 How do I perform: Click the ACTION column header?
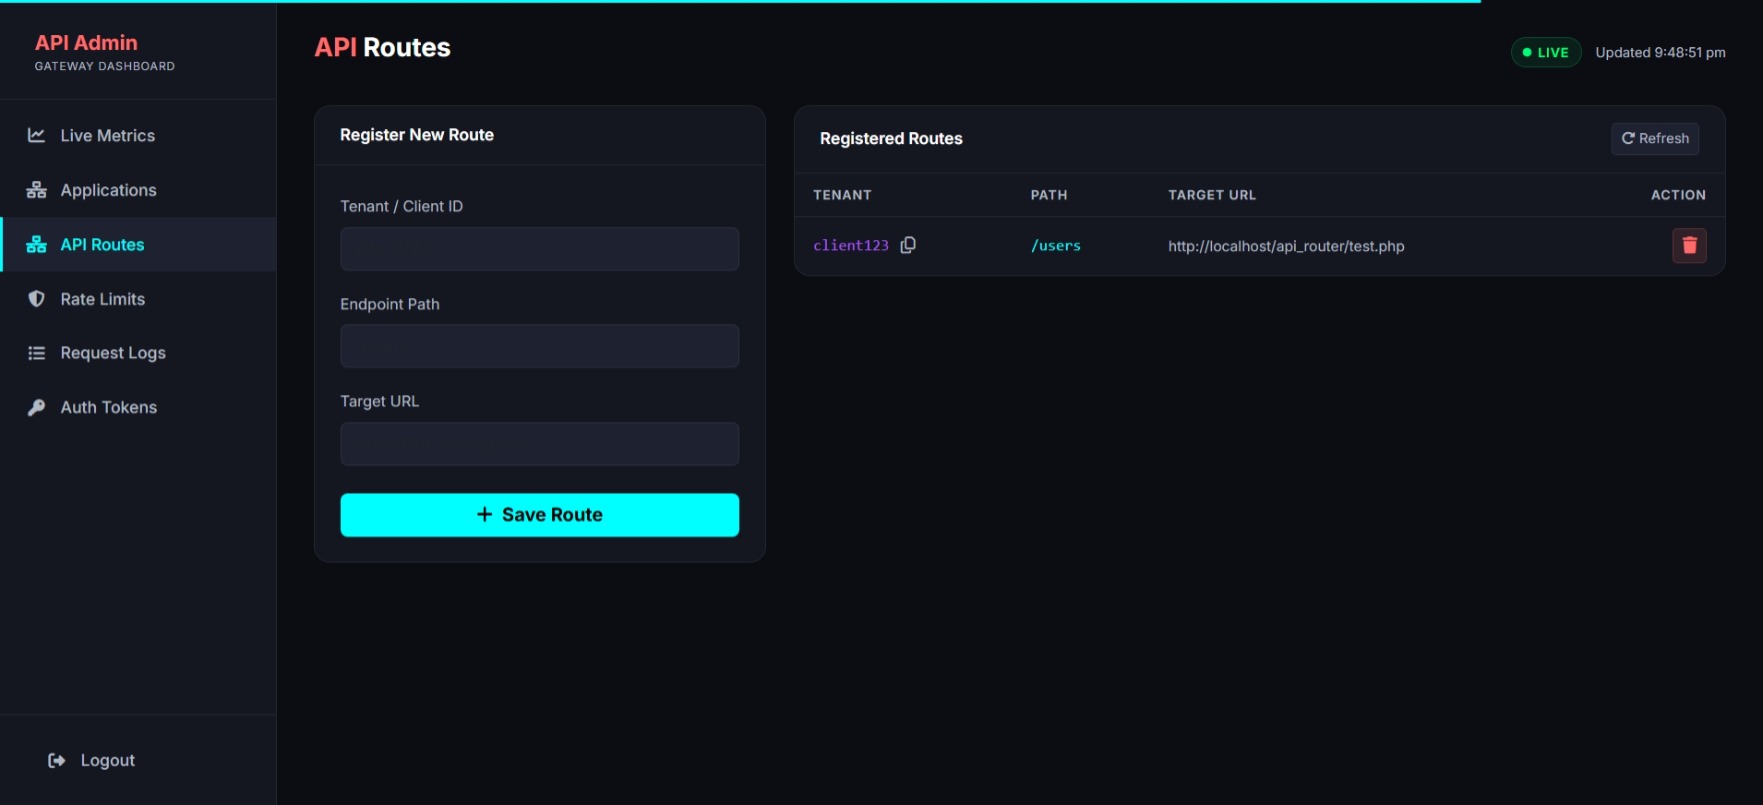click(1678, 195)
